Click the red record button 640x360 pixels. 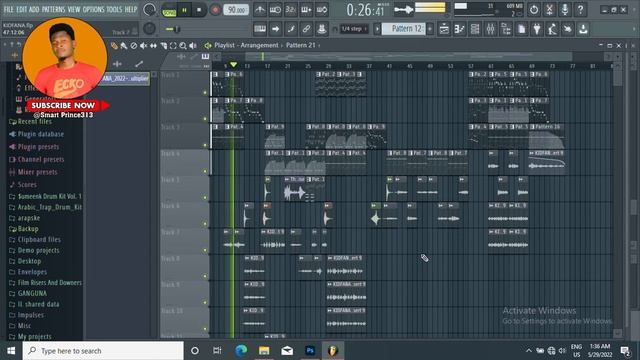click(x=215, y=10)
